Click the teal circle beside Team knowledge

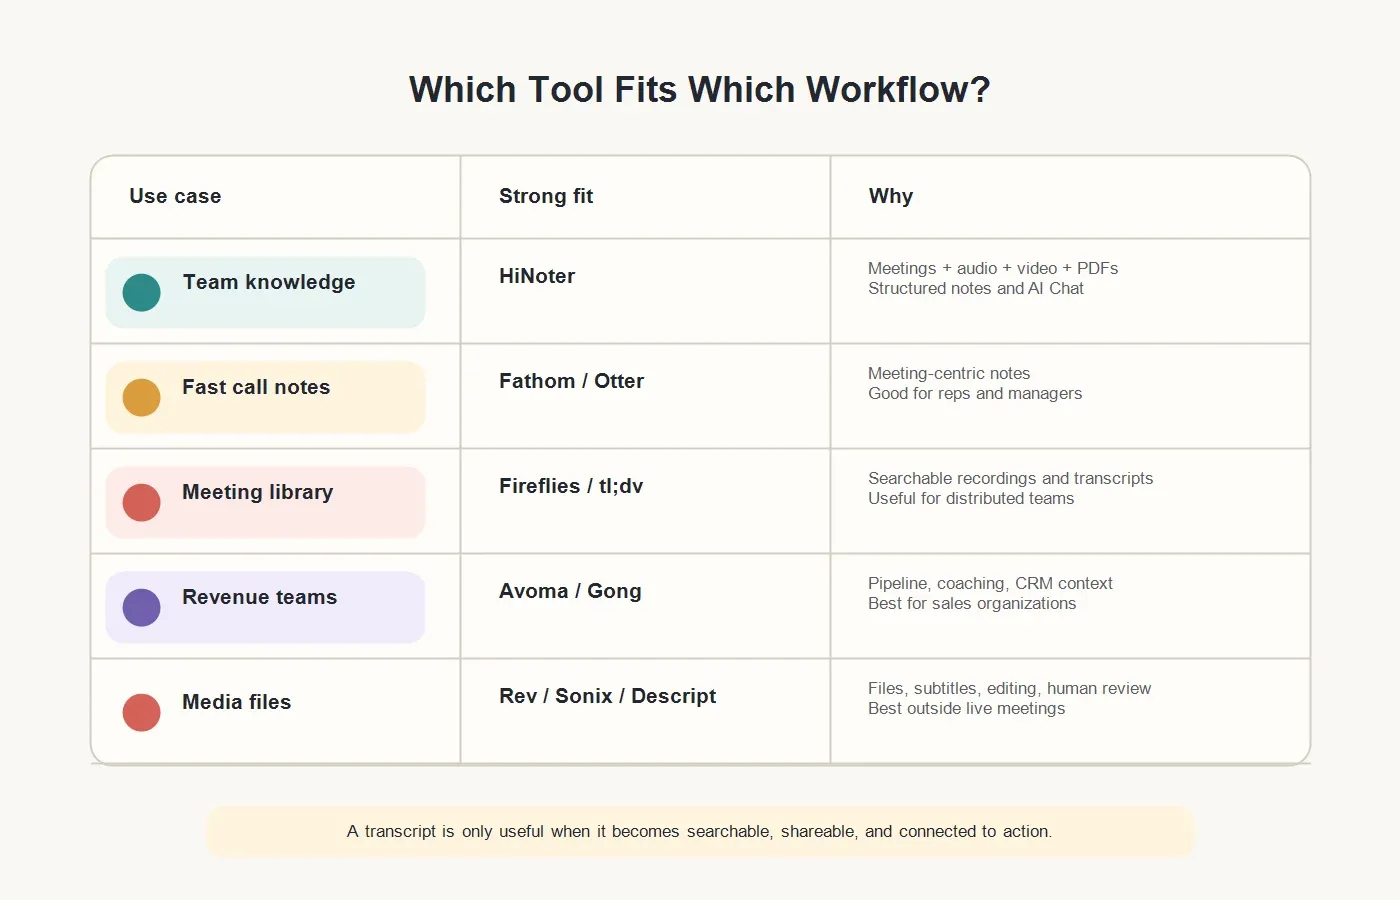tap(141, 292)
